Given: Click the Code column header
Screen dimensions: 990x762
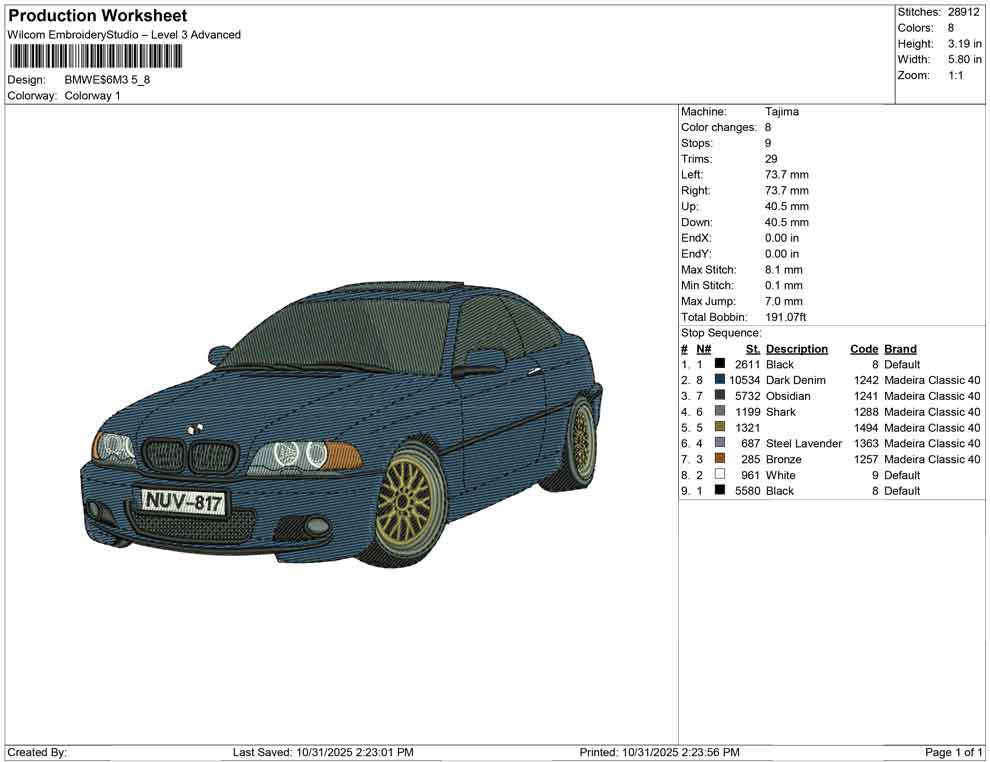Looking at the screenshot, I should 864,348.
